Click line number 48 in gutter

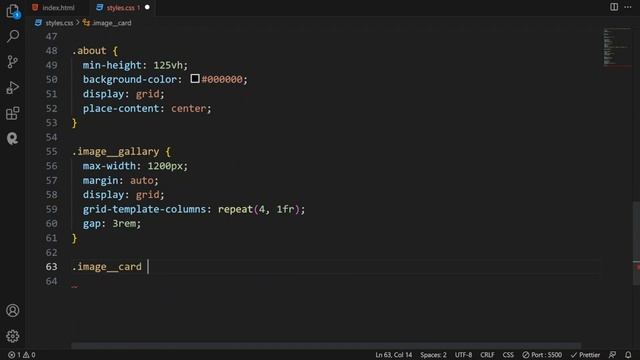tap(51, 51)
